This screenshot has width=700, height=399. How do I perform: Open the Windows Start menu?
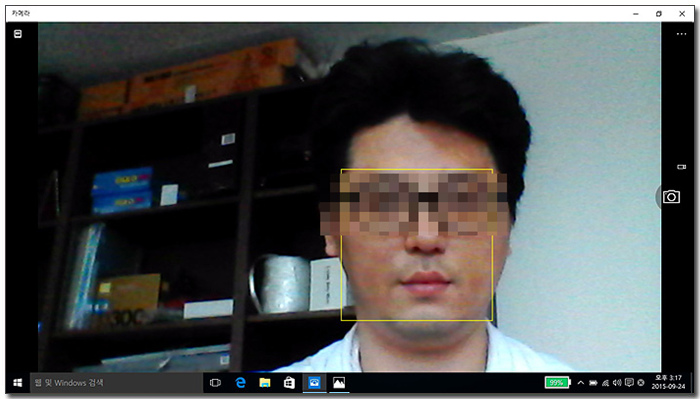tap(18, 383)
